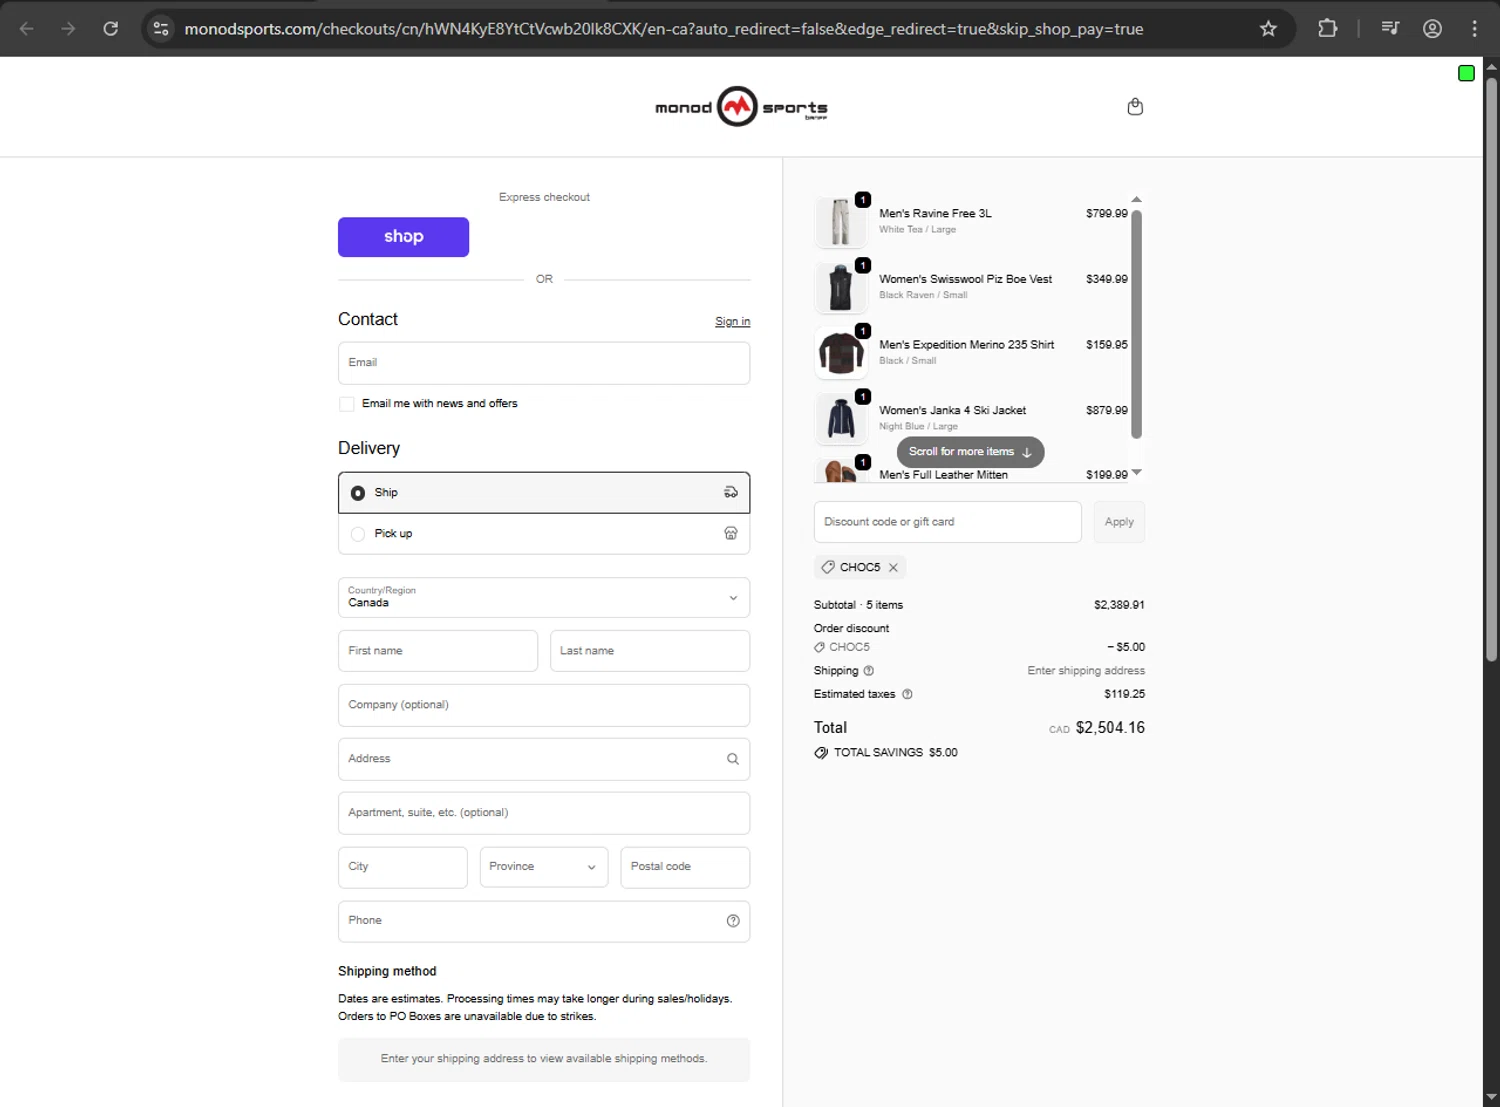This screenshot has height=1107, width=1500.
Task: Focus the Email input field
Action: click(544, 363)
